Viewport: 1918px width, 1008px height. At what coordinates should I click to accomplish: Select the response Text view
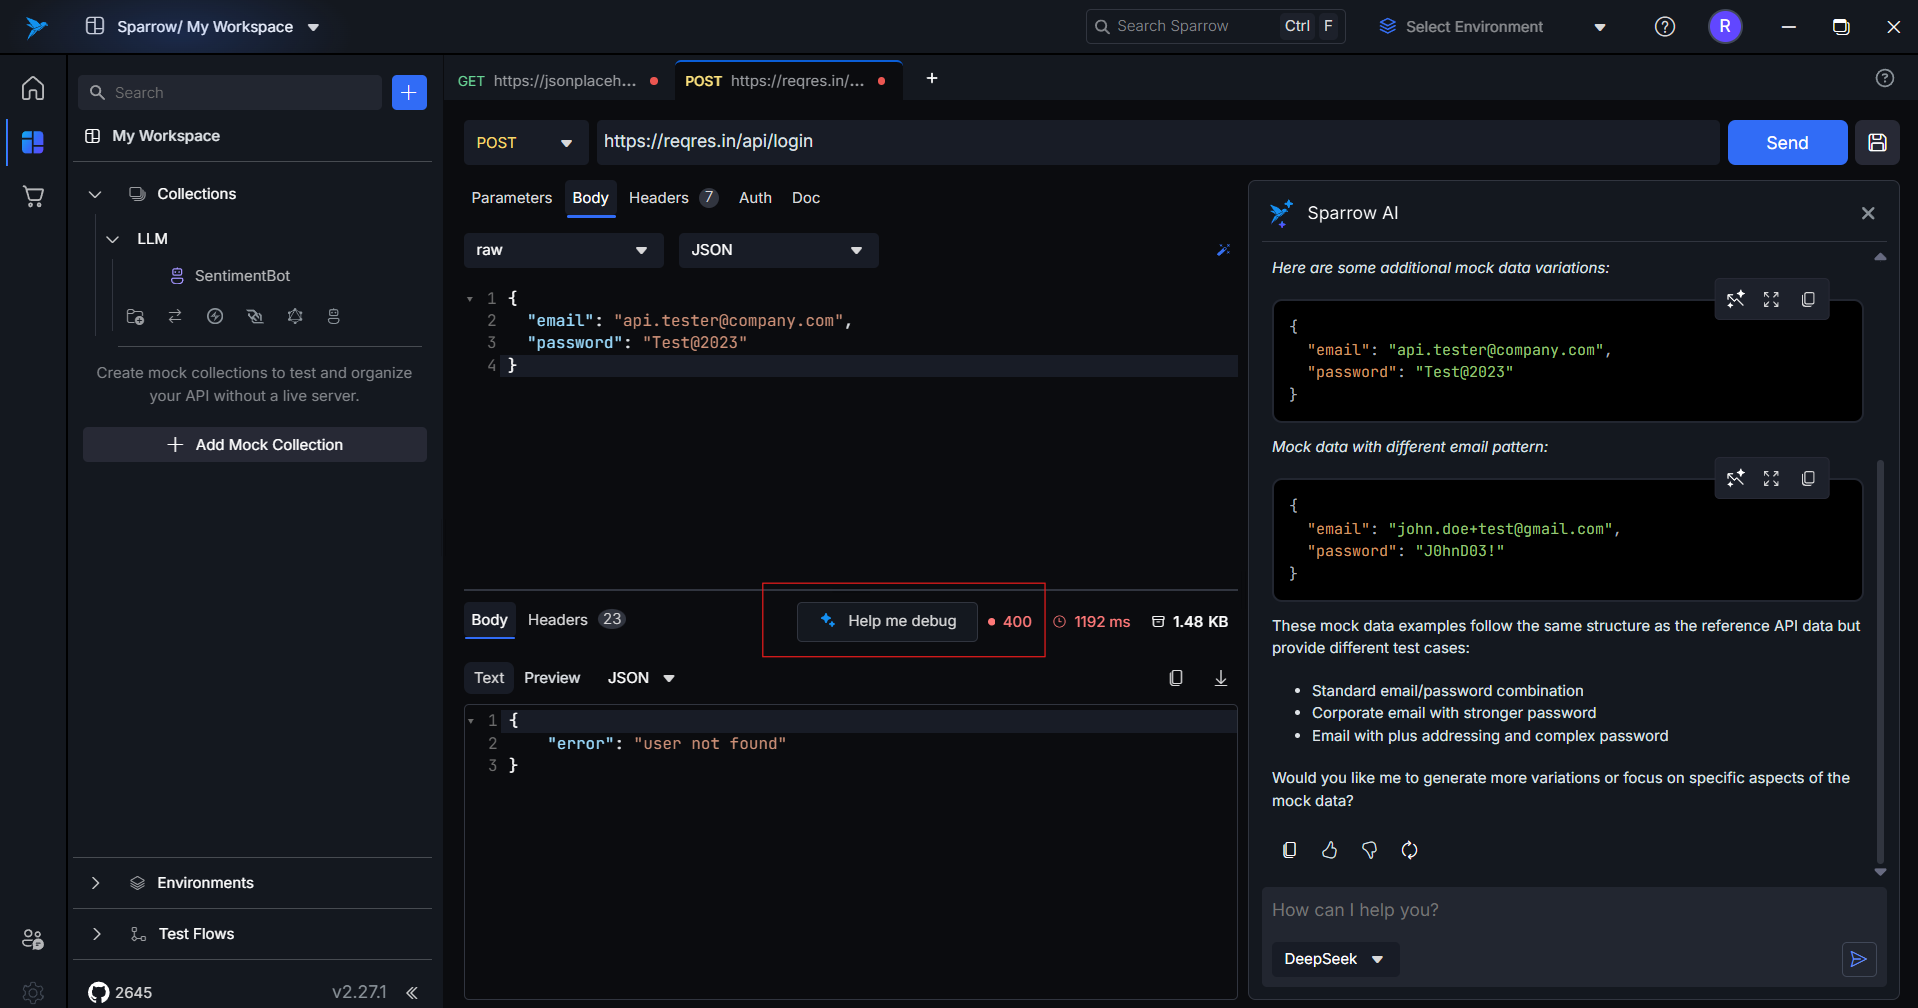point(489,678)
